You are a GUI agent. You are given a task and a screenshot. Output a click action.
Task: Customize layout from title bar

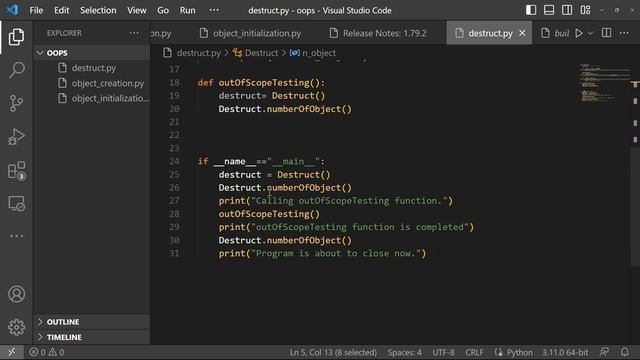pyautogui.click(x=585, y=10)
